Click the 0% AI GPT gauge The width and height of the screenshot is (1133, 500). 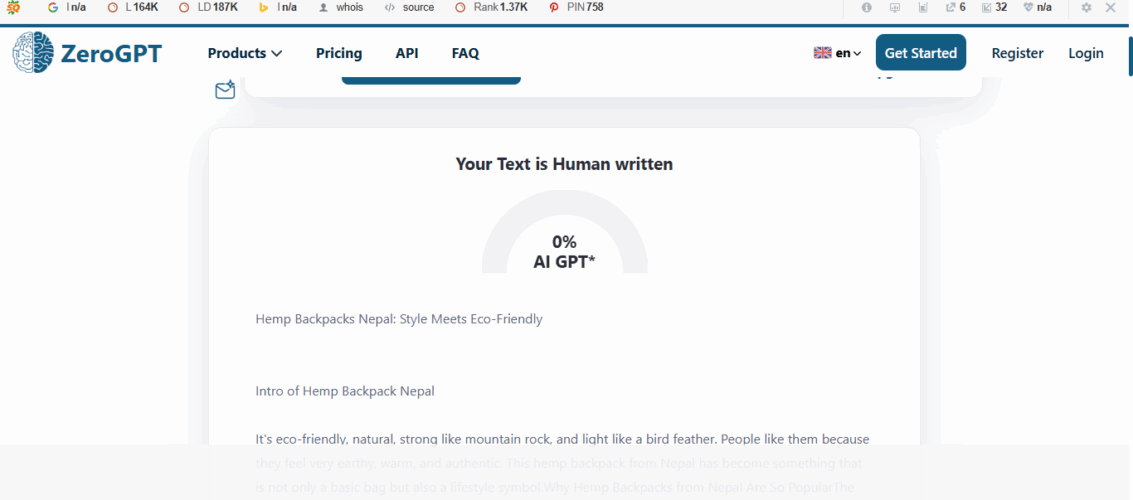(x=564, y=233)
